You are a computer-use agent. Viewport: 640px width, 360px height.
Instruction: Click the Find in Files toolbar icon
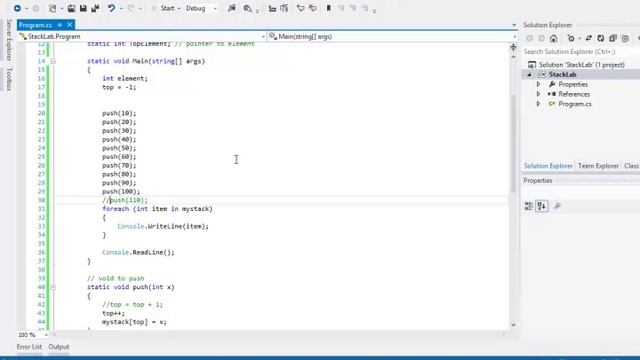coord(248,8)
